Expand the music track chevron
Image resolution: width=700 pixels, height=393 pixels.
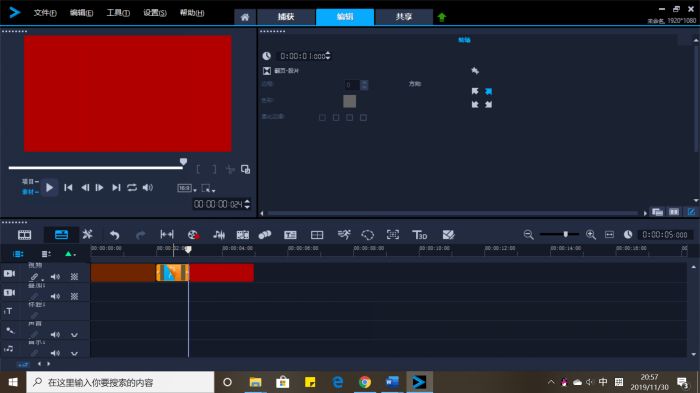coord(74,353)
